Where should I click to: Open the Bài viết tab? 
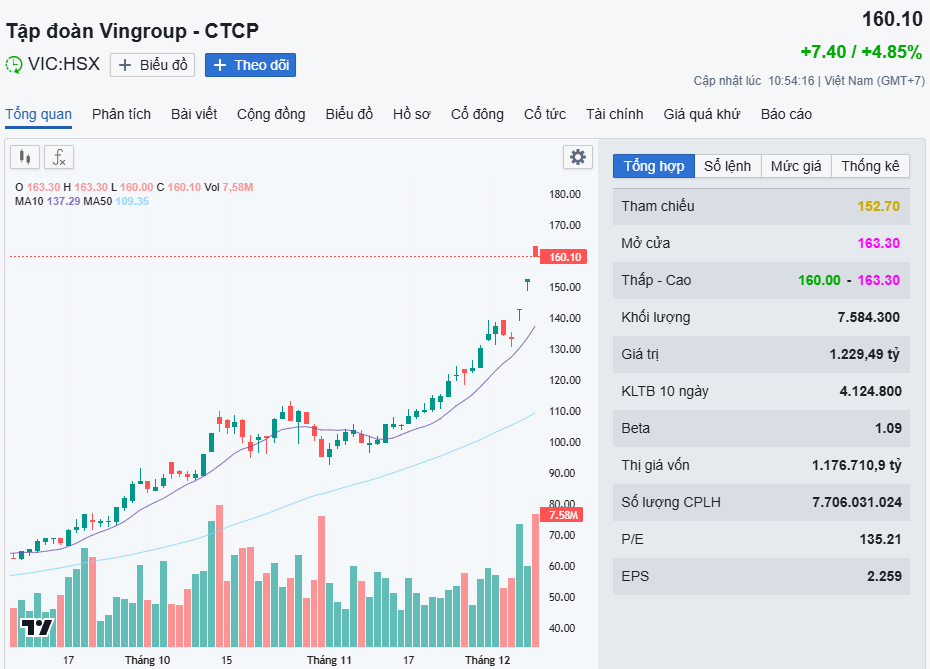click(194, 114)
